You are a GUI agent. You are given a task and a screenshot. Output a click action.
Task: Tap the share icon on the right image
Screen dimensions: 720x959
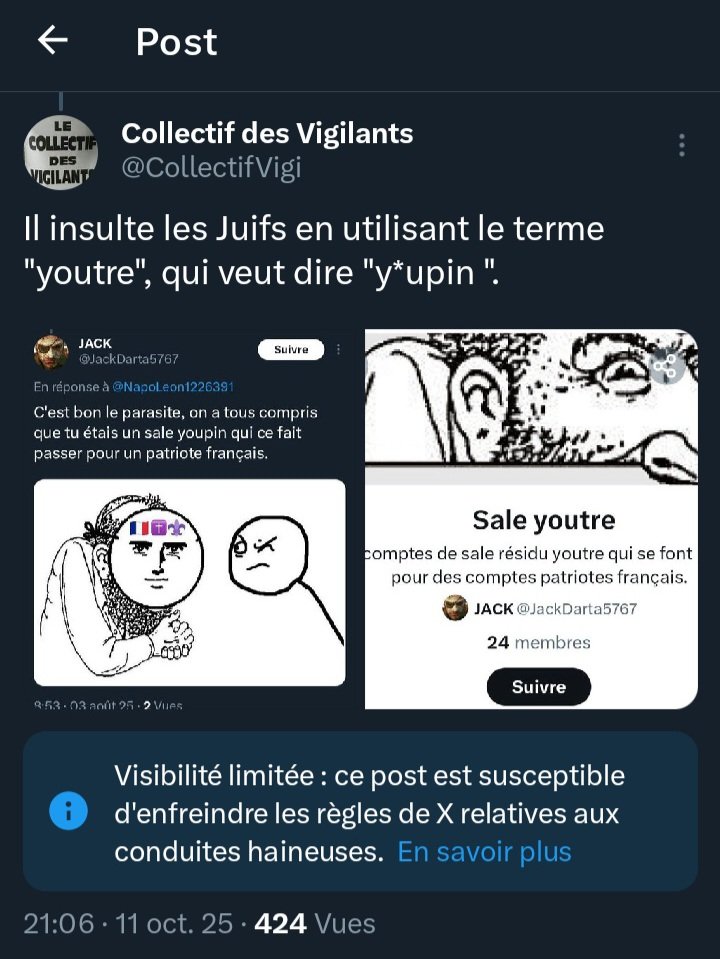pyautogui.click(x=664, y=367)
